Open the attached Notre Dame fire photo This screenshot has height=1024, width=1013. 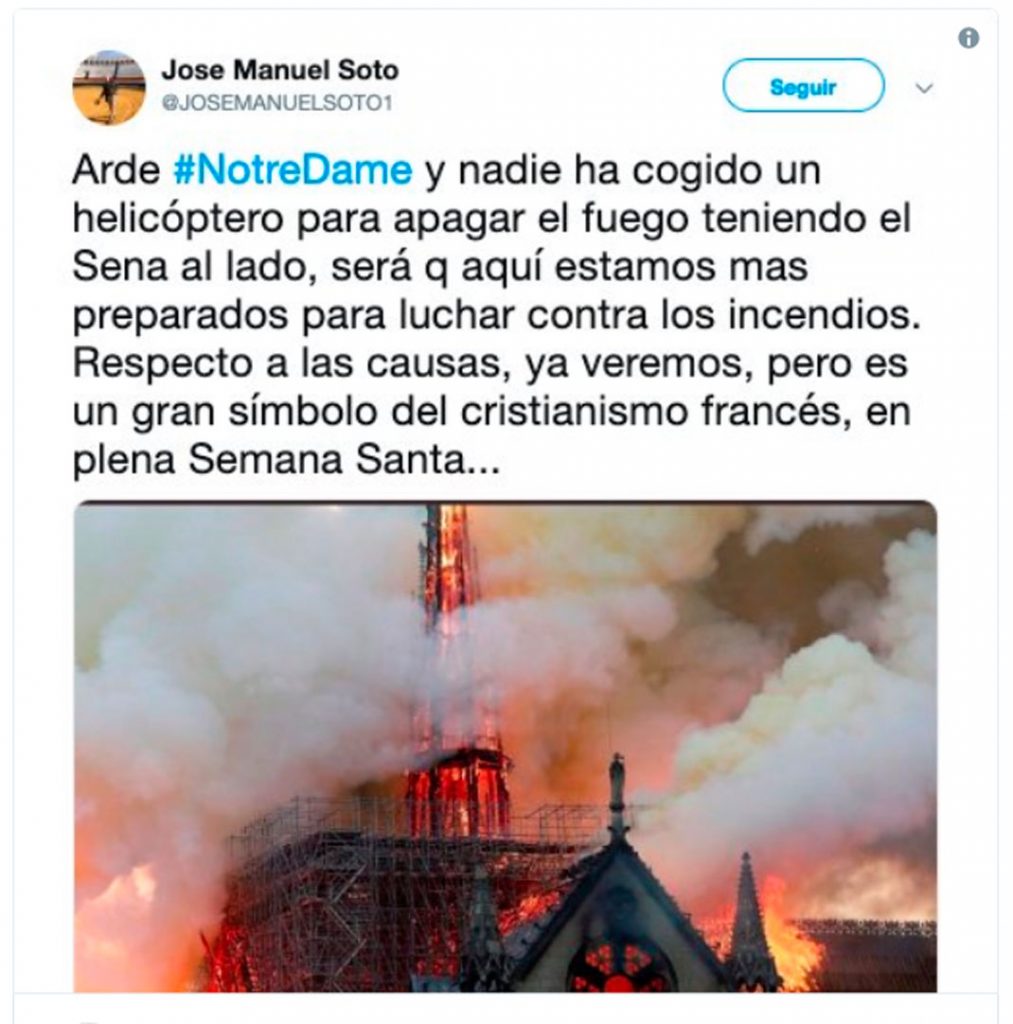505,746
